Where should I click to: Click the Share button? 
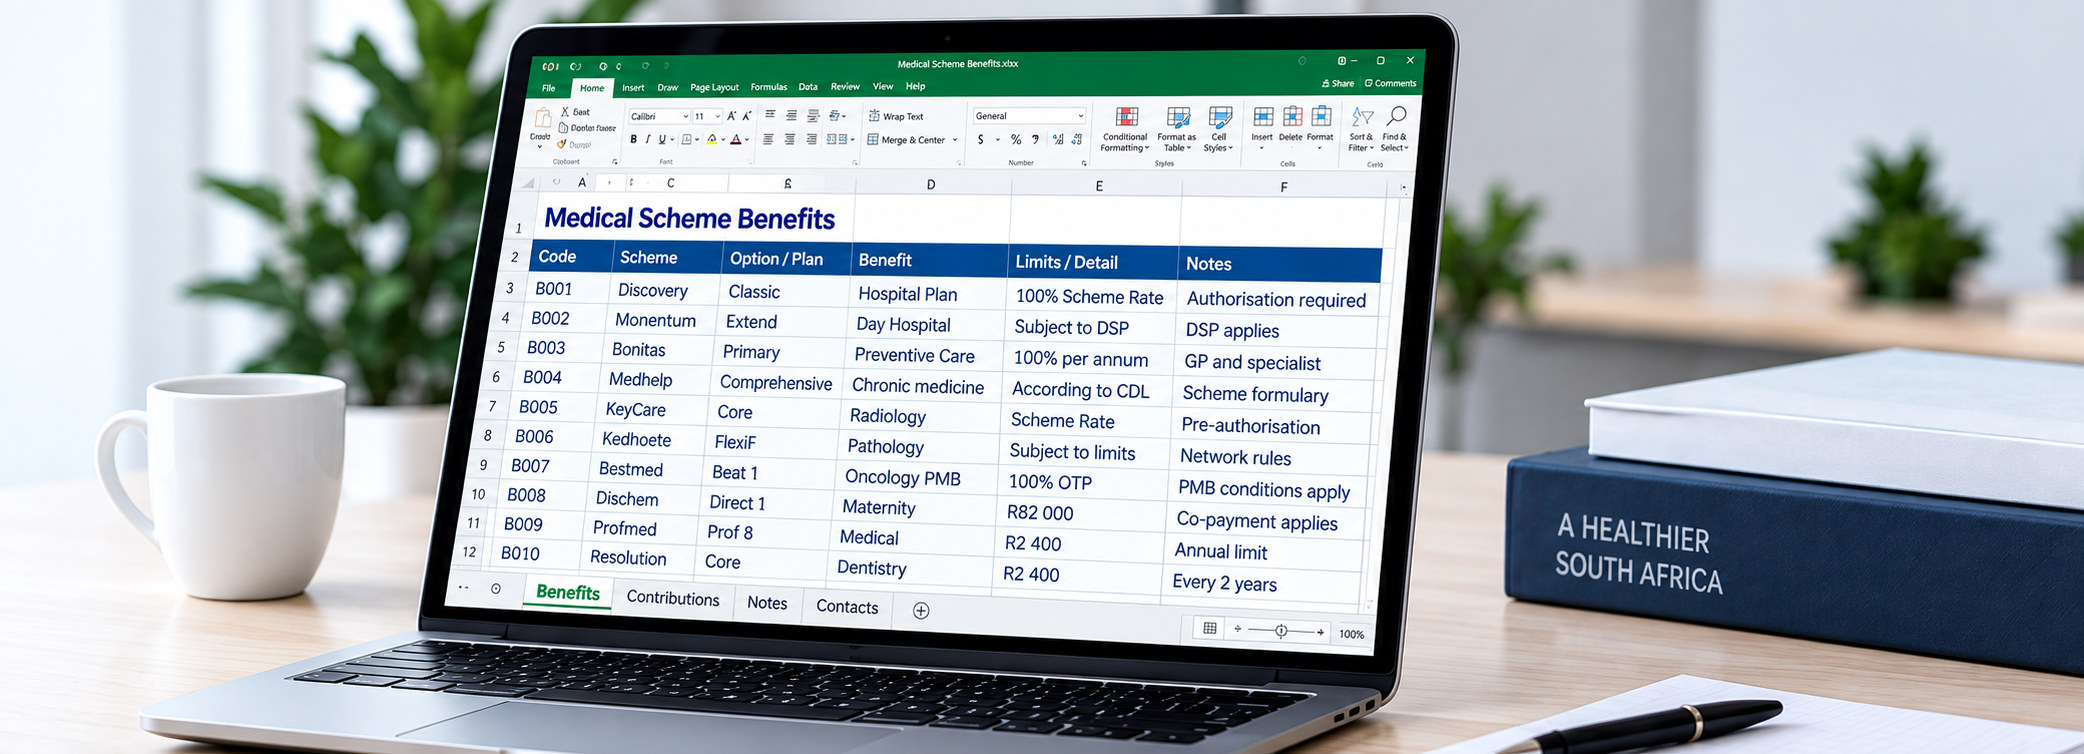pyautogui.click(x=1338, y=84)
